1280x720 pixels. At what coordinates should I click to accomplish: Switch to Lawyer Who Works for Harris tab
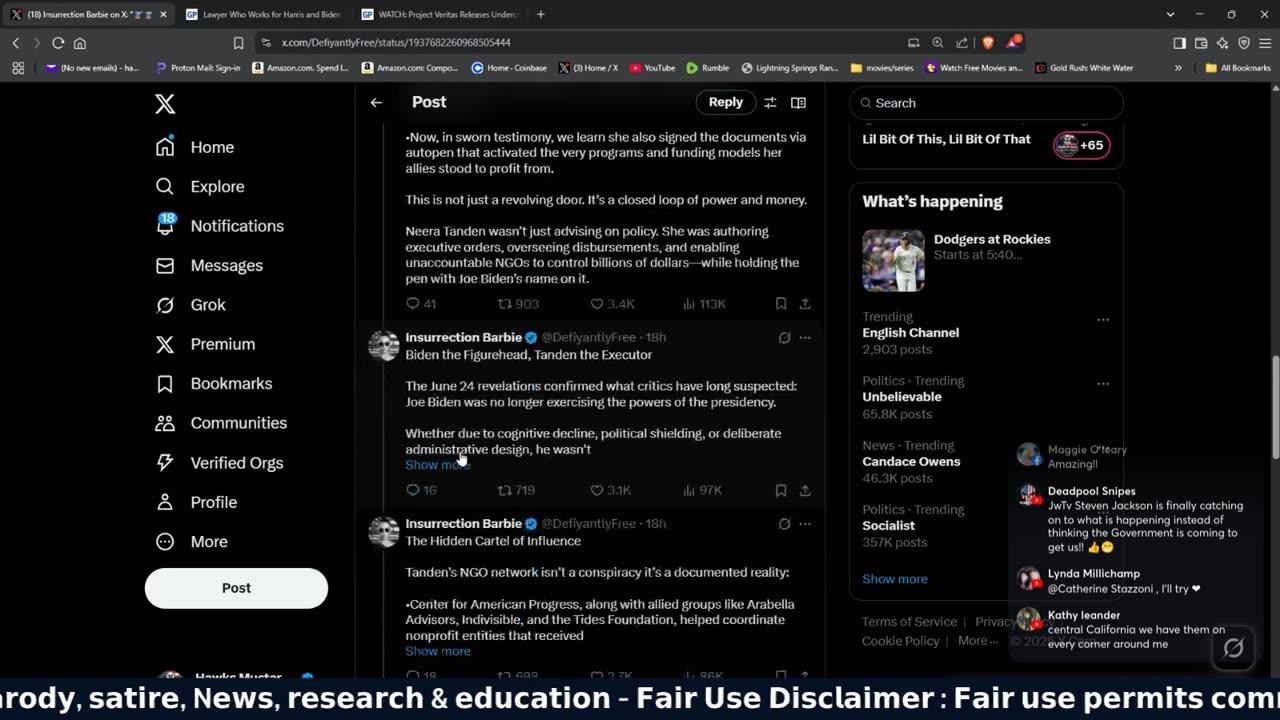pos(266,14)
